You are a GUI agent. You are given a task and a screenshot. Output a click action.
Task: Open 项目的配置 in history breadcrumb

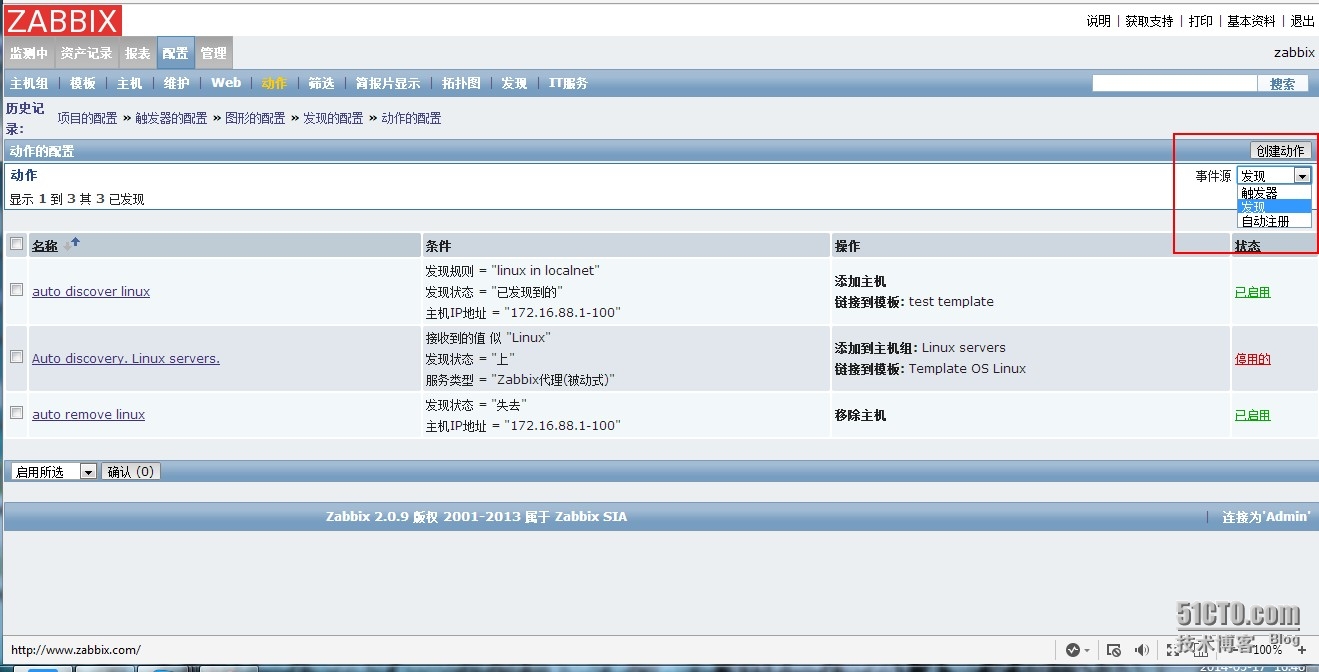point(87,118)
